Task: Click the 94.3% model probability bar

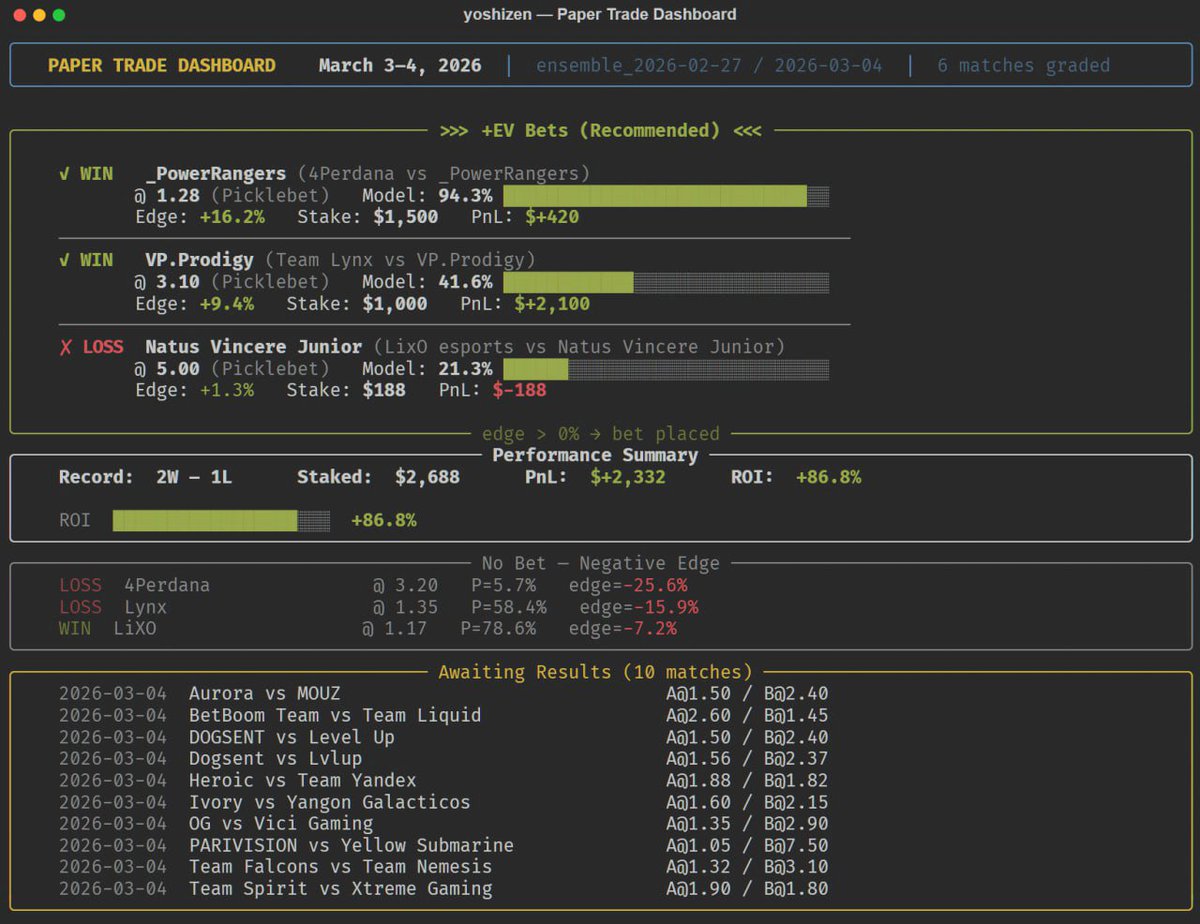Action: click(x=666, y=196)
